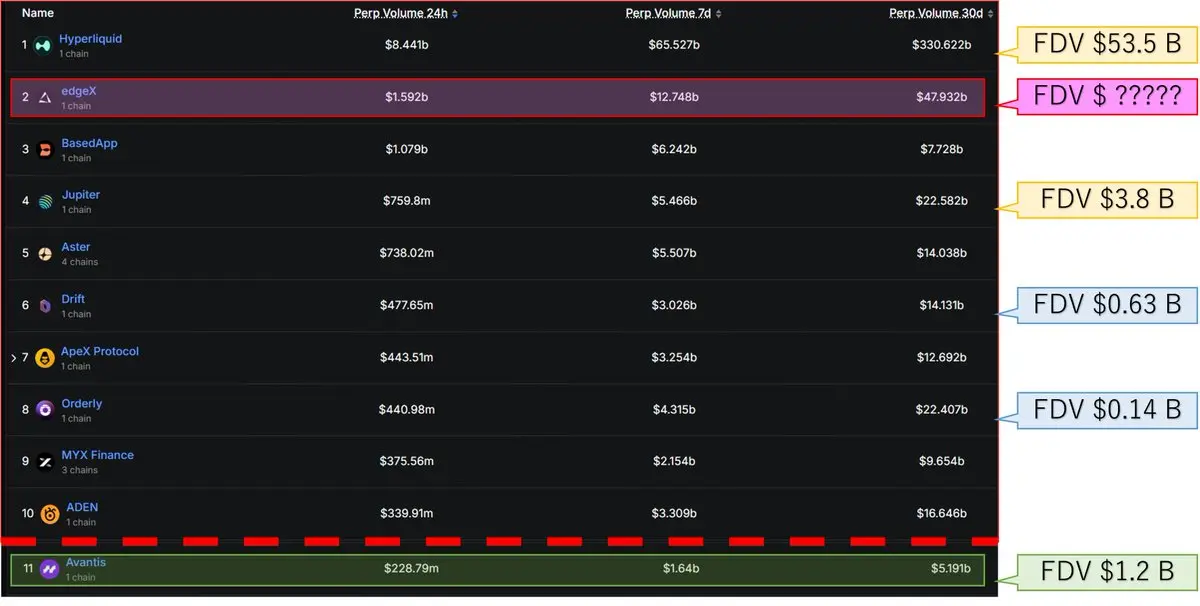Click edgeX 30d volume $47.932b
The image size is (1200, 606).
pyautogui.click(x=942, y=98)
